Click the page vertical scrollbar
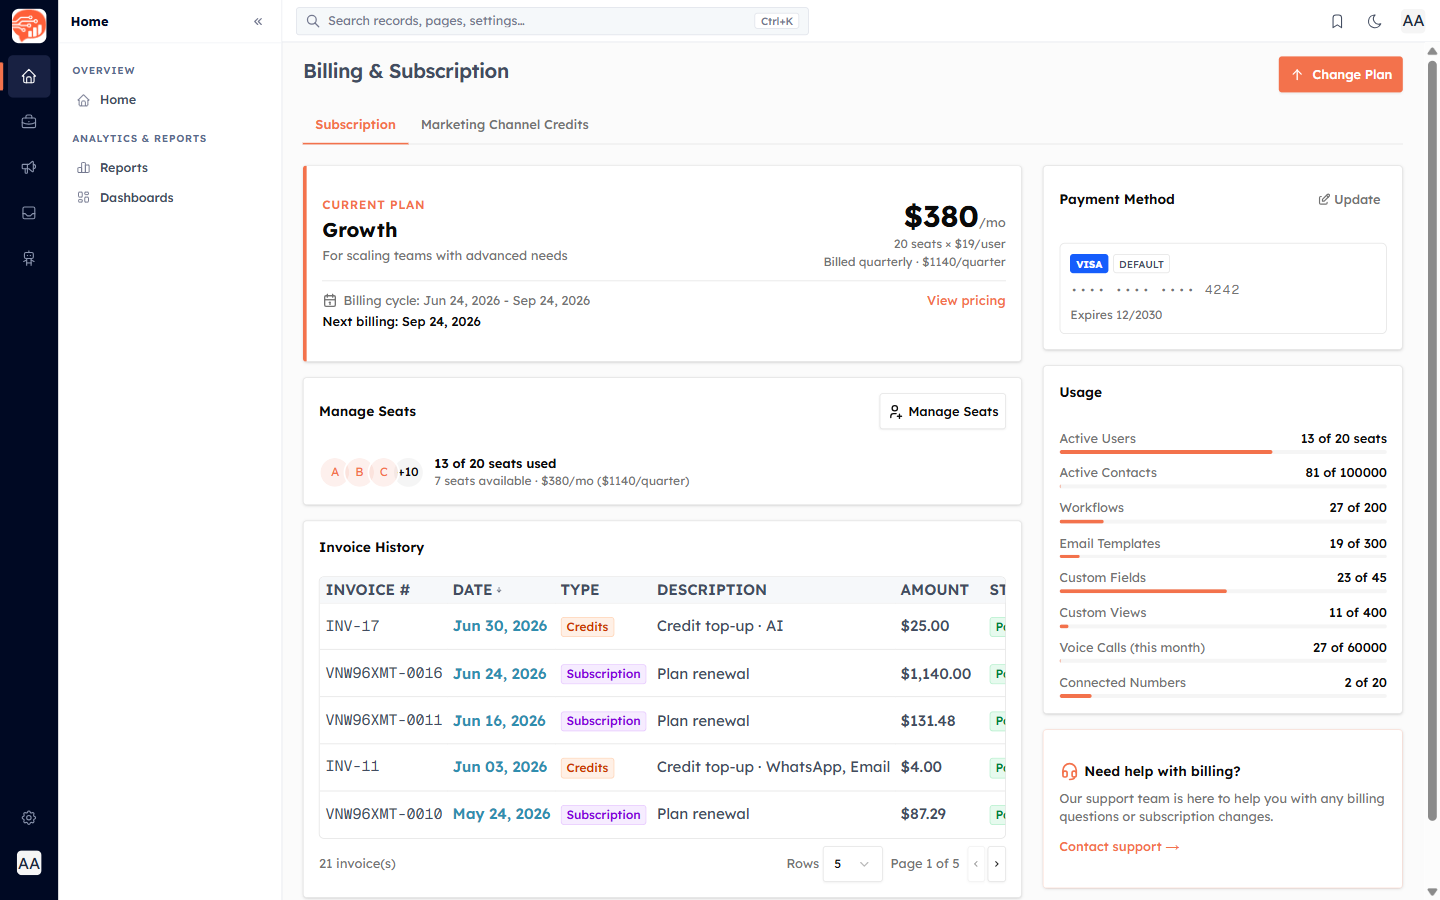 [1432, 440]
